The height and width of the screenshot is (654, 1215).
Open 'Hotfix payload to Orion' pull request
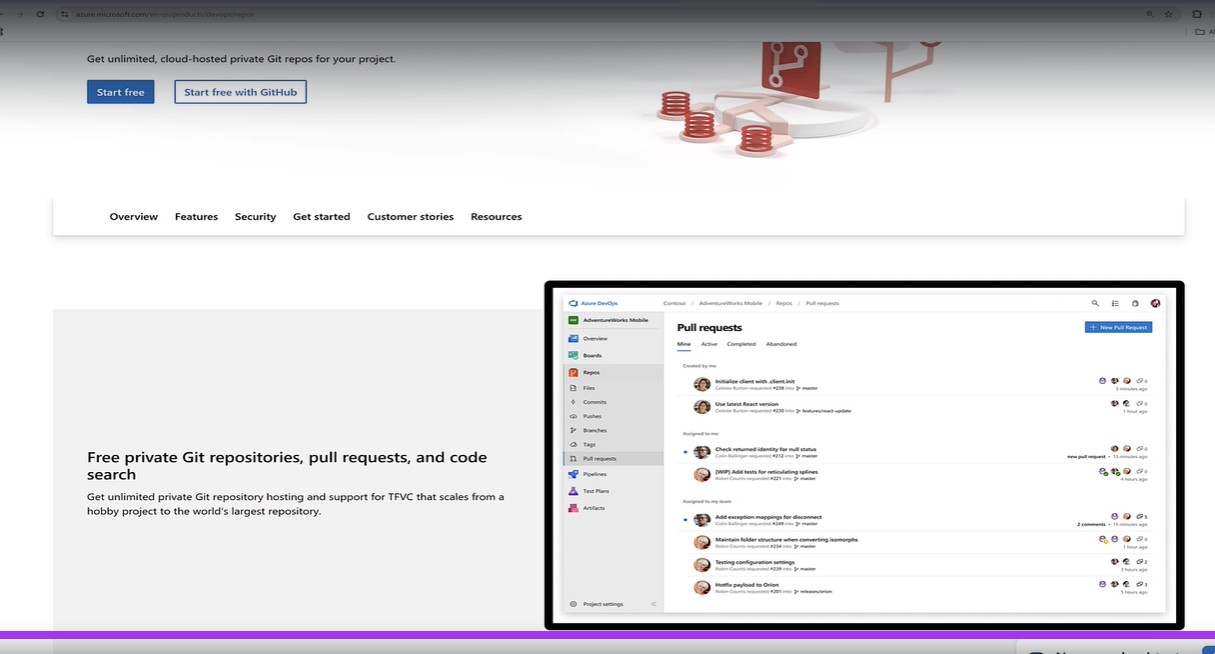[x=747, y=584]
